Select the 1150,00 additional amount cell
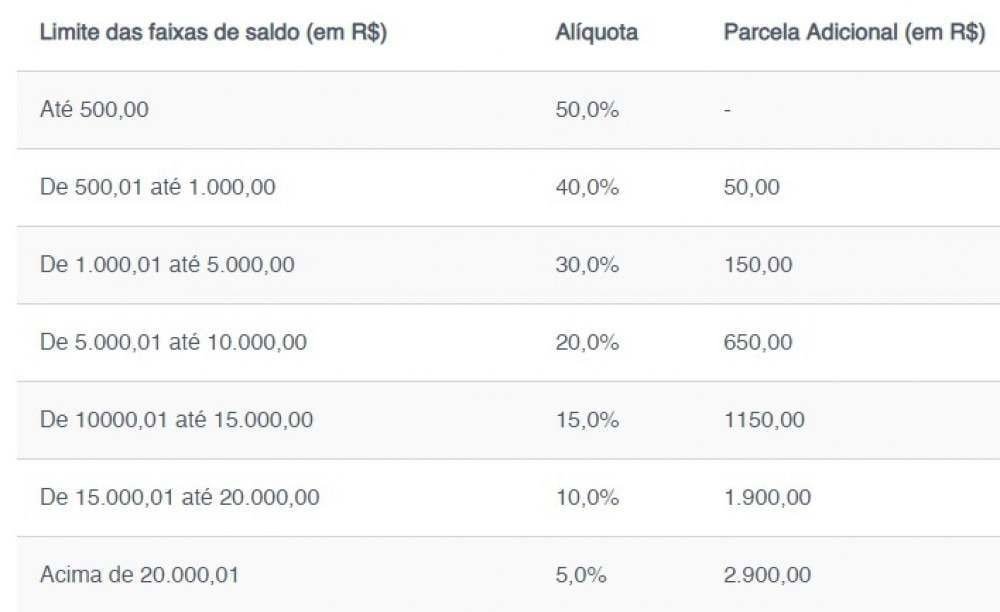The height and width of the screenshot is (612, 1000). click(x=764, y=420)
